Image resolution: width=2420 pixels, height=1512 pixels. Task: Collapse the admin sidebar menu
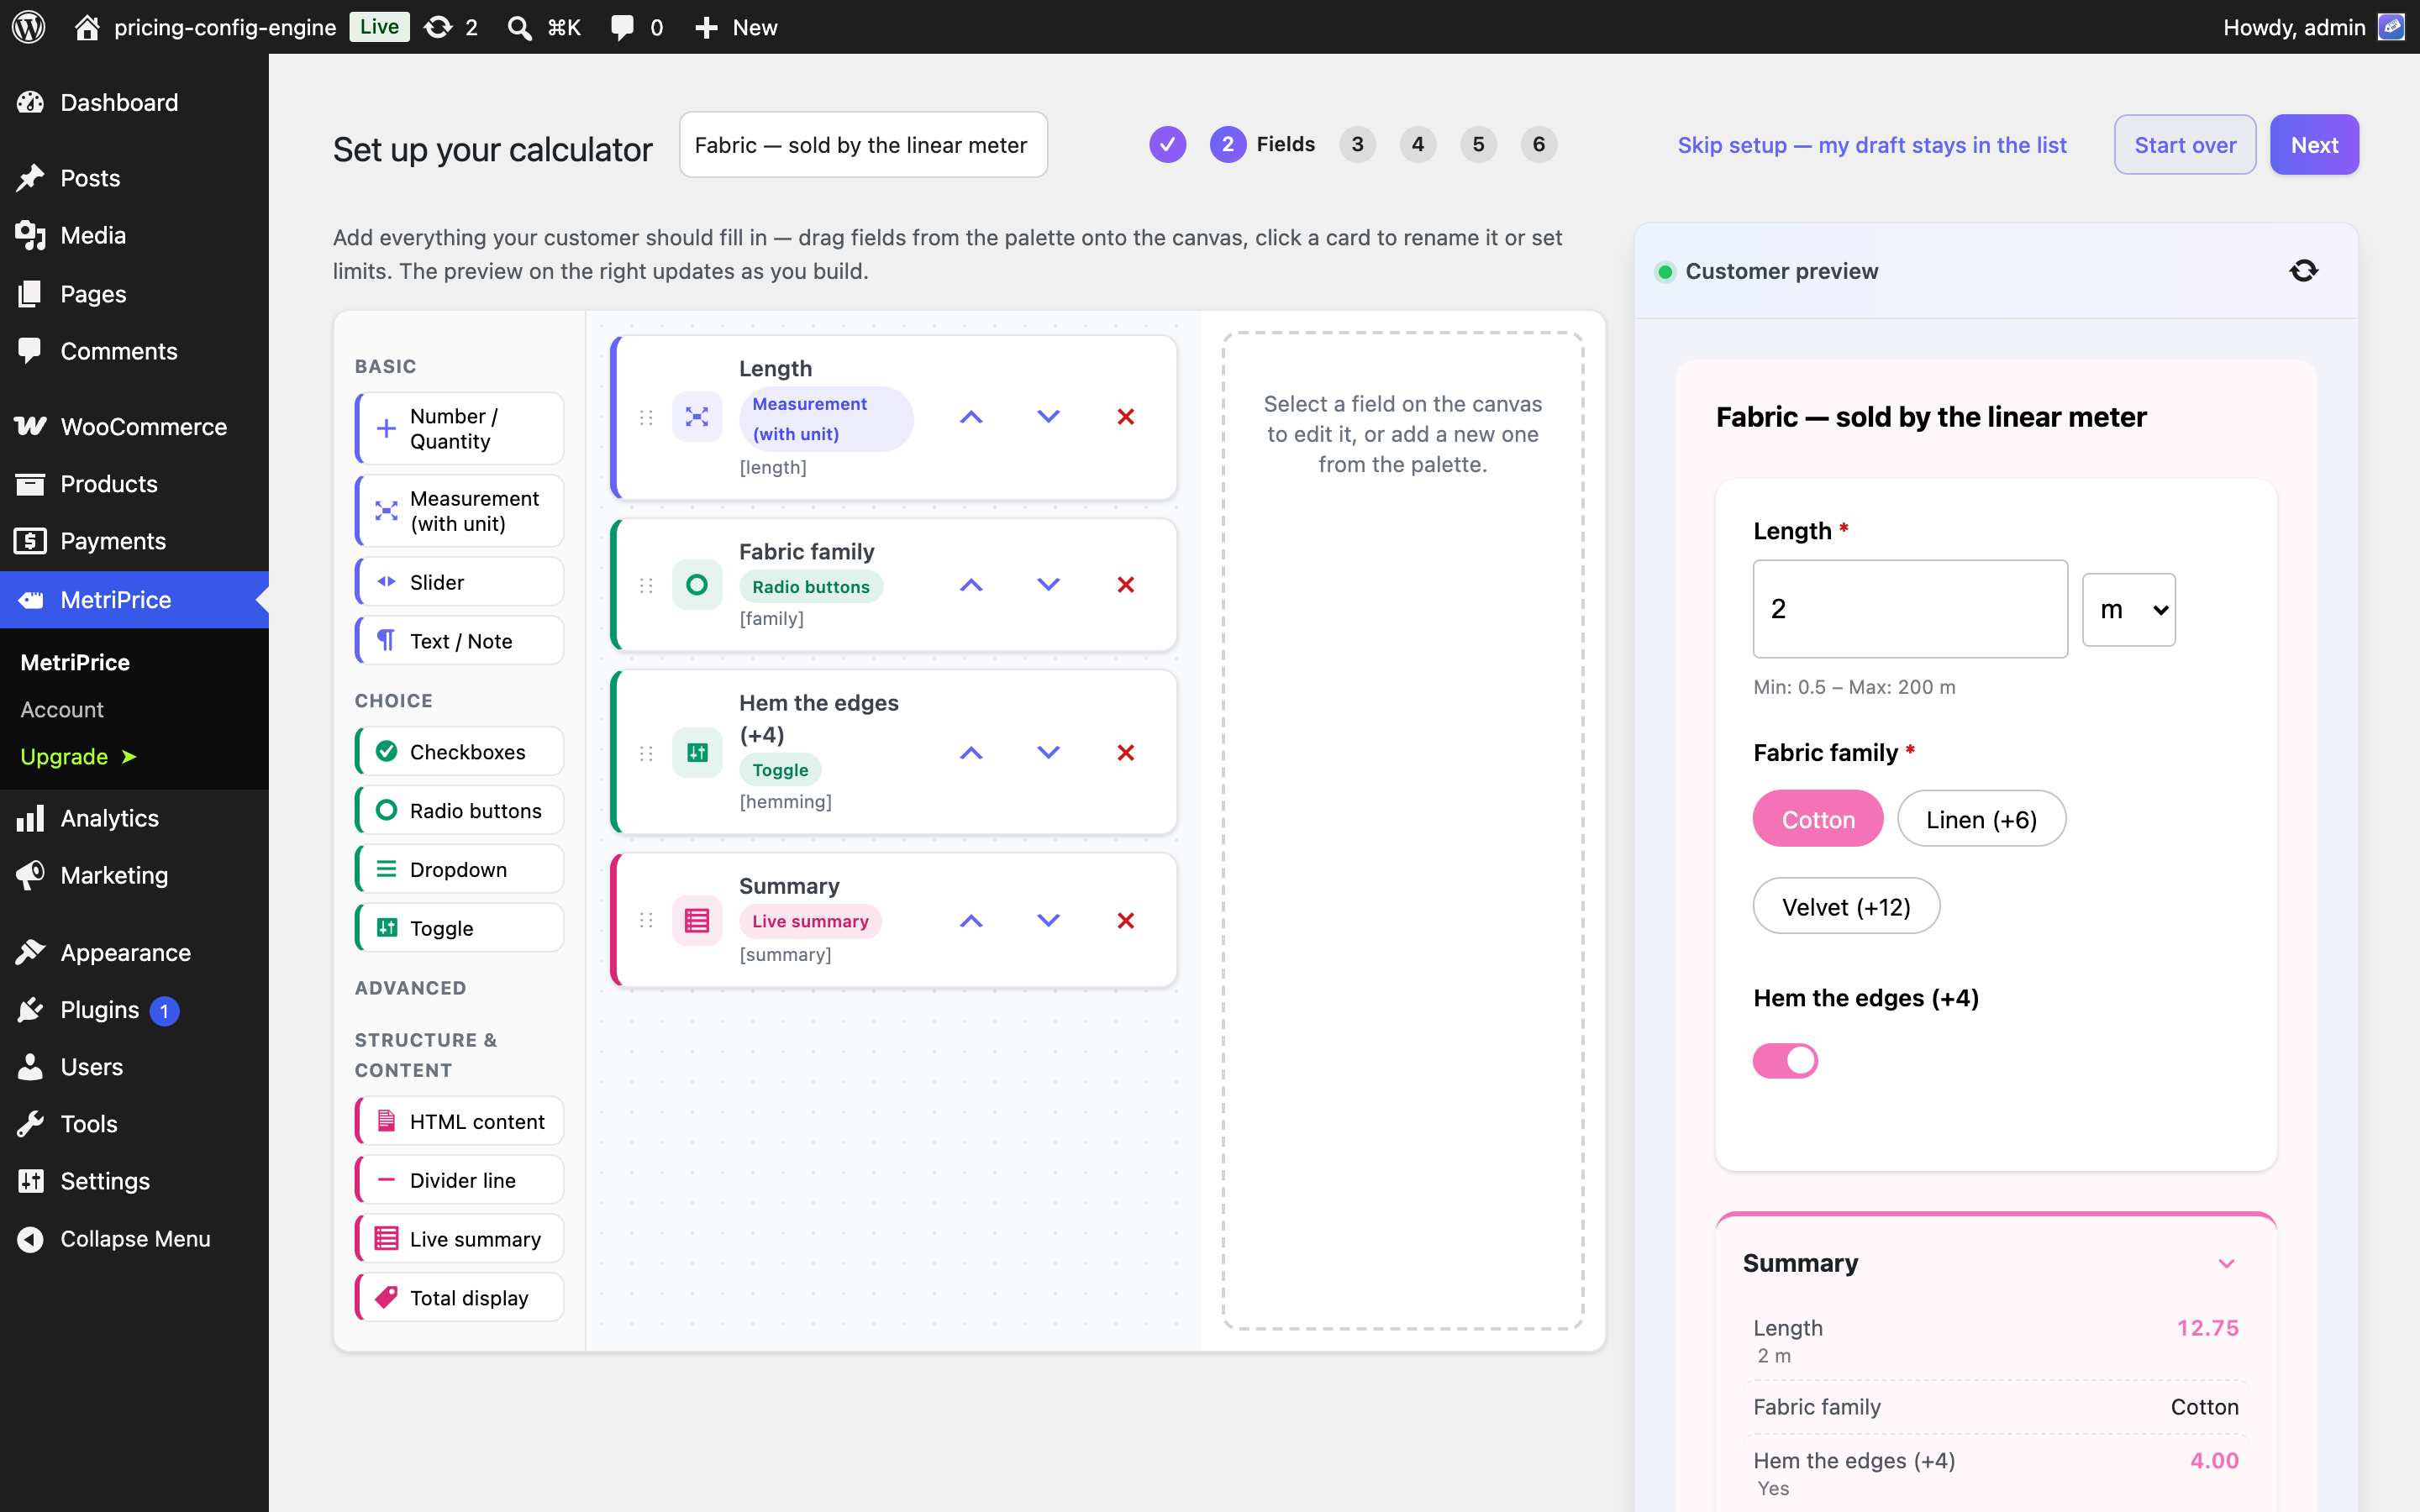(x=134, y=1239)
